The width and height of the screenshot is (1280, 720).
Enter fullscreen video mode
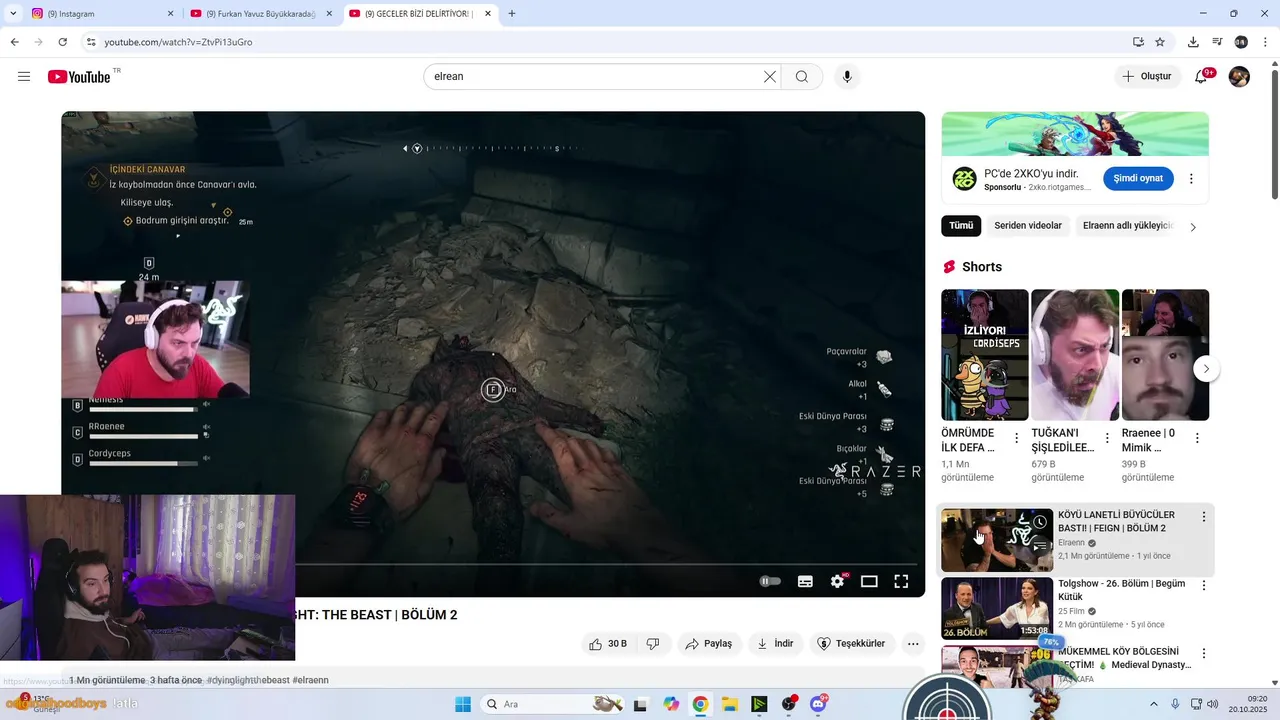coord(901,581)
